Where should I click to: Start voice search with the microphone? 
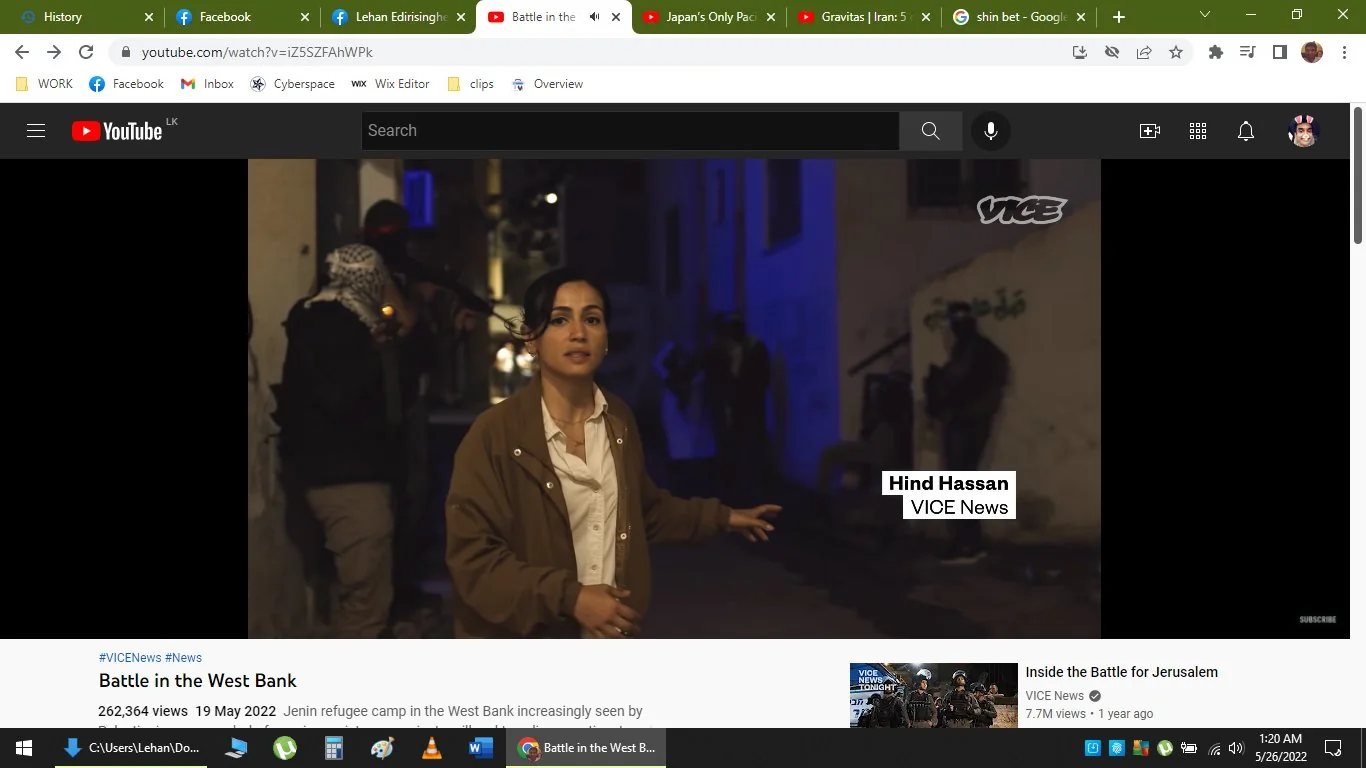990,131
